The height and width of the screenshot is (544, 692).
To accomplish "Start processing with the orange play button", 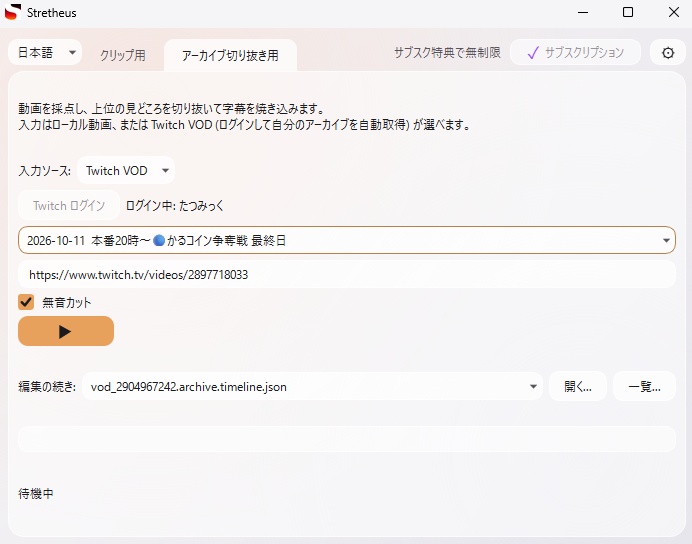I will (x=66, y=331).
